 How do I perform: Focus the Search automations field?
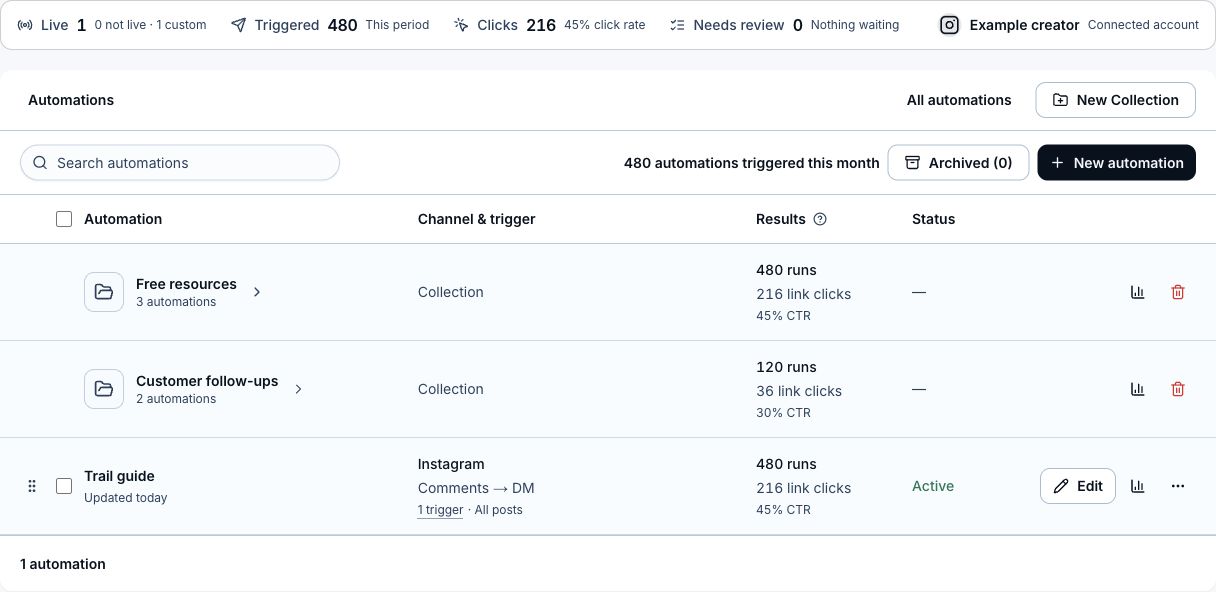[180, 163]
